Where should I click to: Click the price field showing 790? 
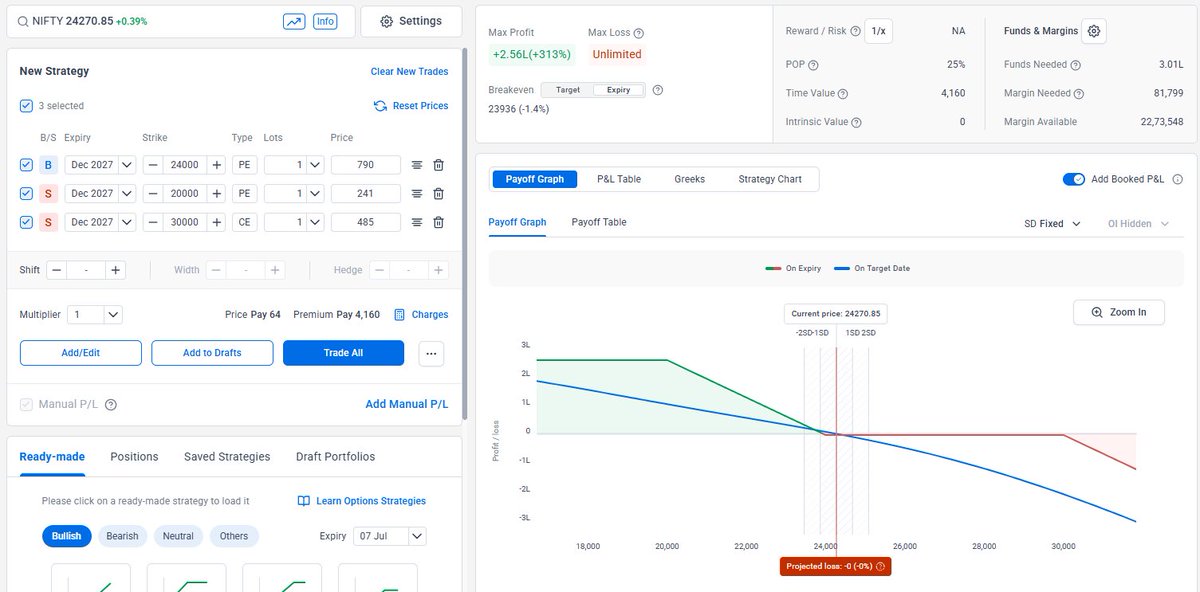point(366,165)
